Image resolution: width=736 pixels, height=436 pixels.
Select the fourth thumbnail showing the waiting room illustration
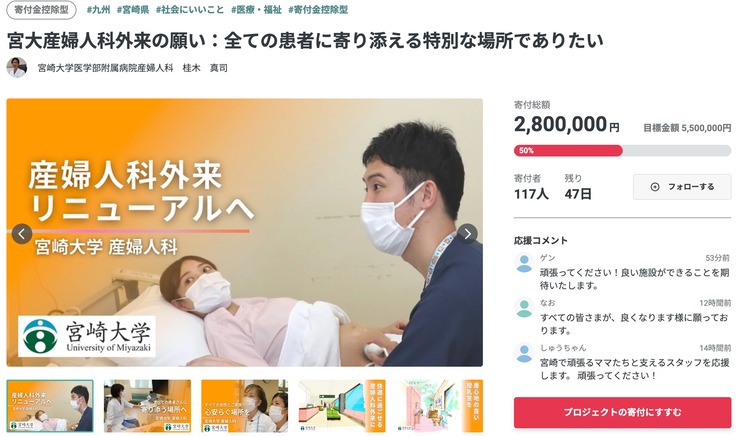coord(342,406)
